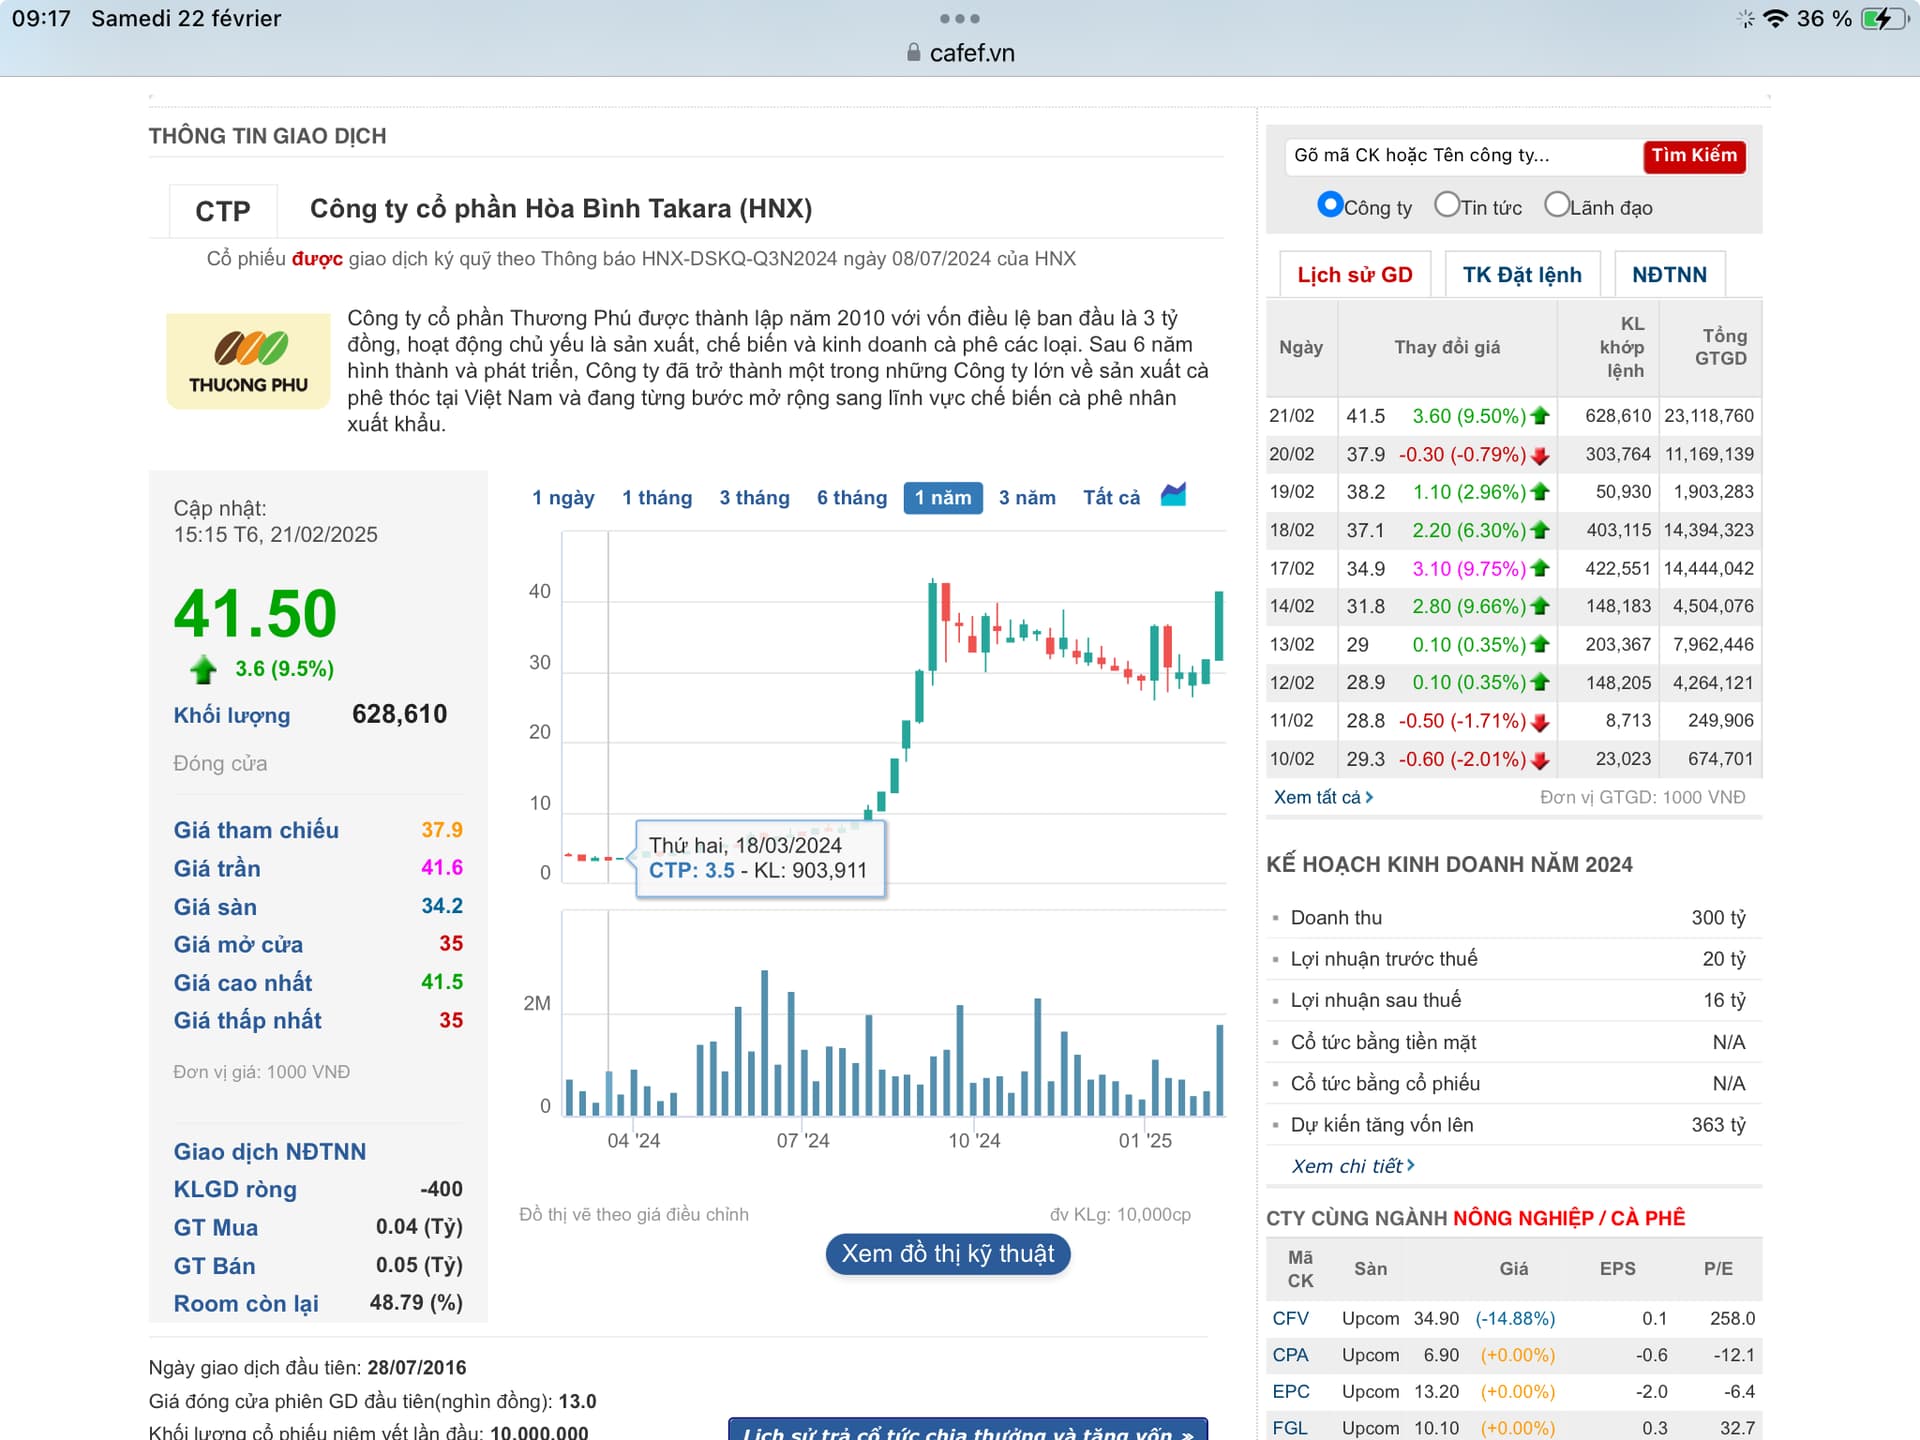Open Lịch sử trả cổ tức expander

(967, 1431)
